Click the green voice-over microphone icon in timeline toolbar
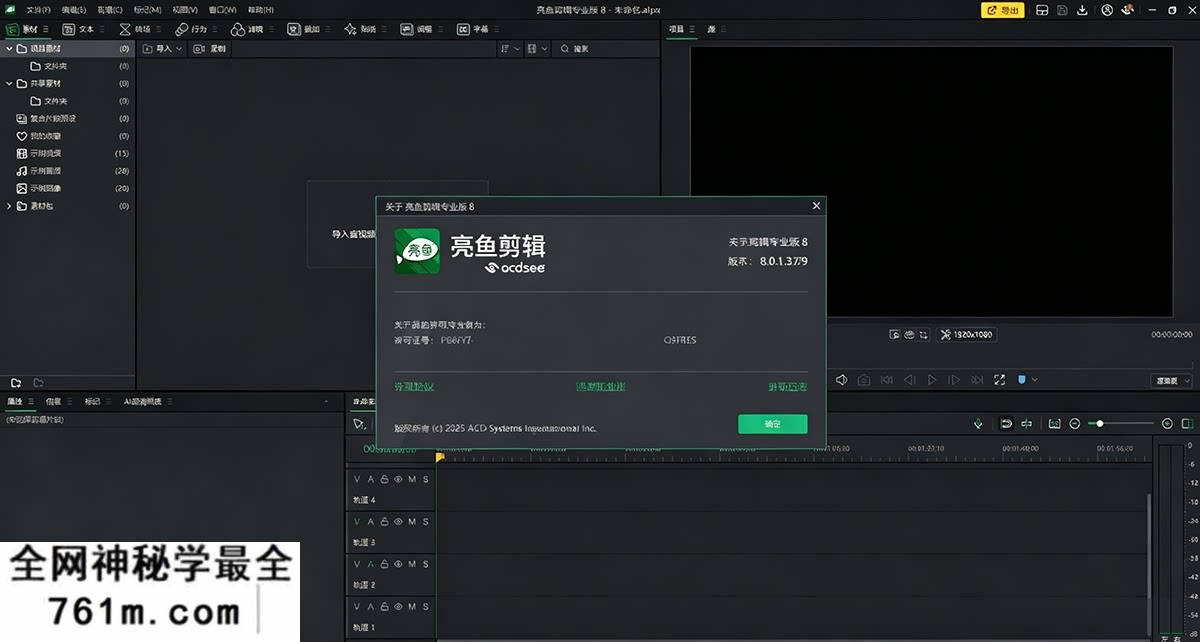Image resolution: width=1200 pixels, height=642 pixels. coord(978,424)
